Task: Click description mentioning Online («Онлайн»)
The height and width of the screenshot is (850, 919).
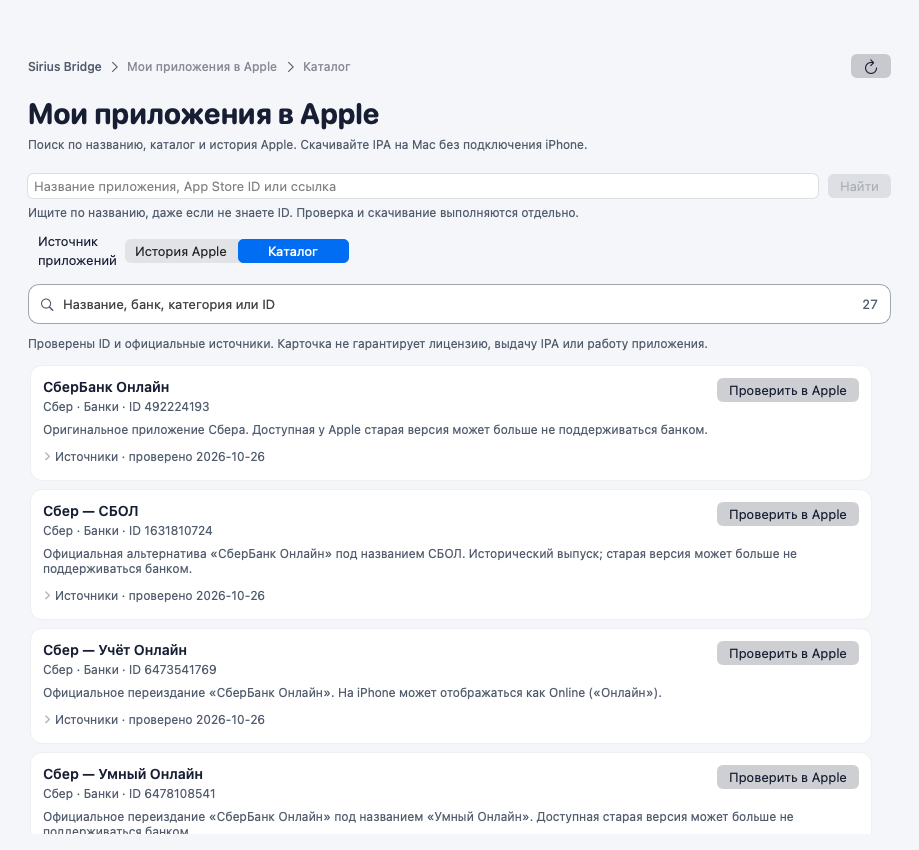Action: point(352,692)
